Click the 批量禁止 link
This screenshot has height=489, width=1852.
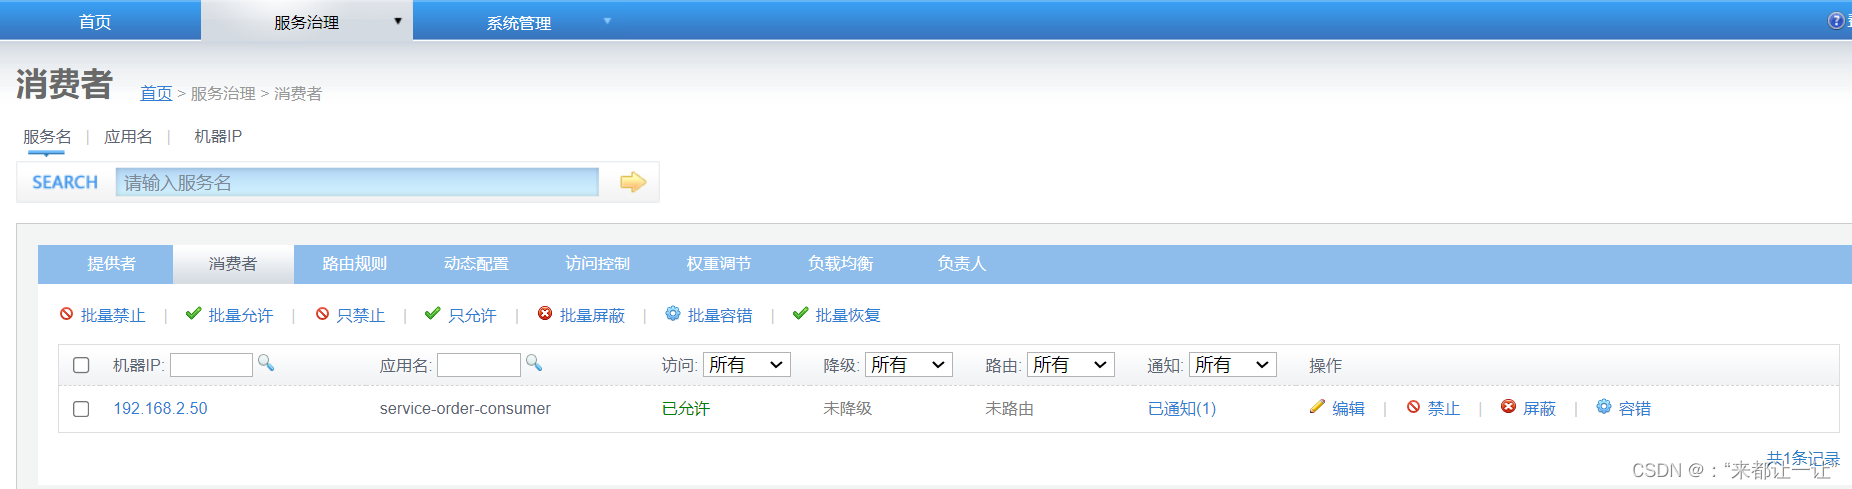point(113,316)
